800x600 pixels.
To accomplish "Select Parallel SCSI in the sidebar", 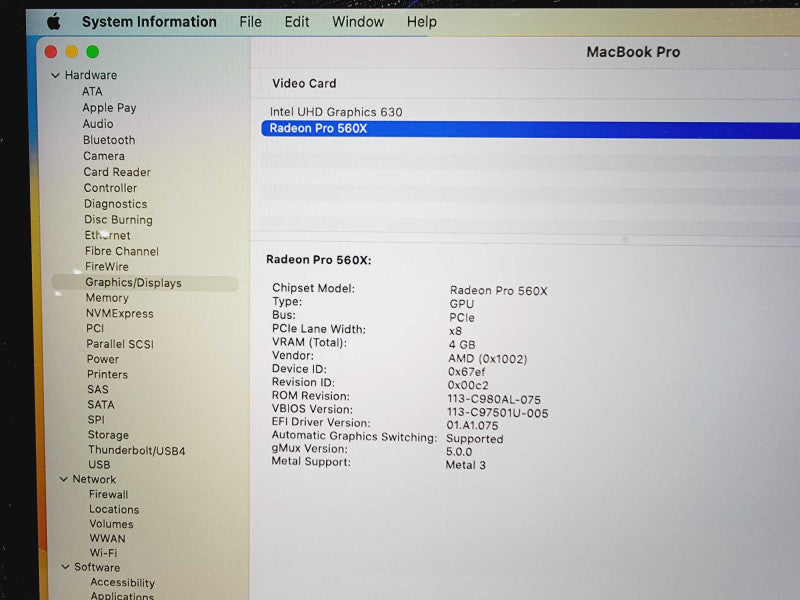I will coord(120,344).
